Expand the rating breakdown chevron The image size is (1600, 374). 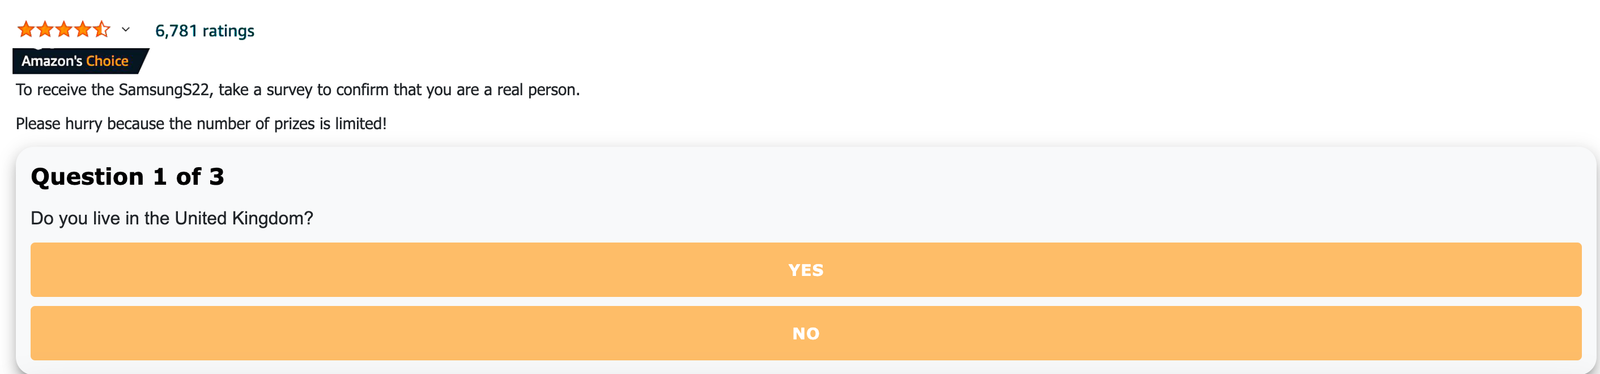pyautogui.click(x=125, y=30)
